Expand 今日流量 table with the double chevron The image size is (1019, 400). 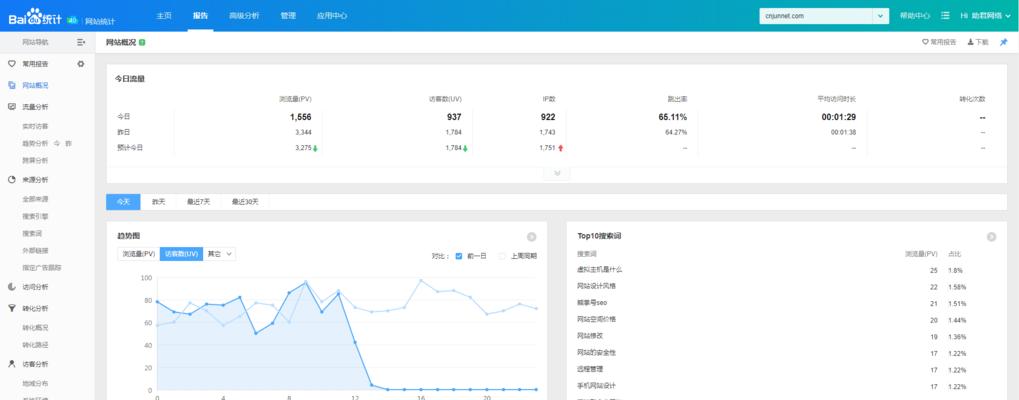557,173
